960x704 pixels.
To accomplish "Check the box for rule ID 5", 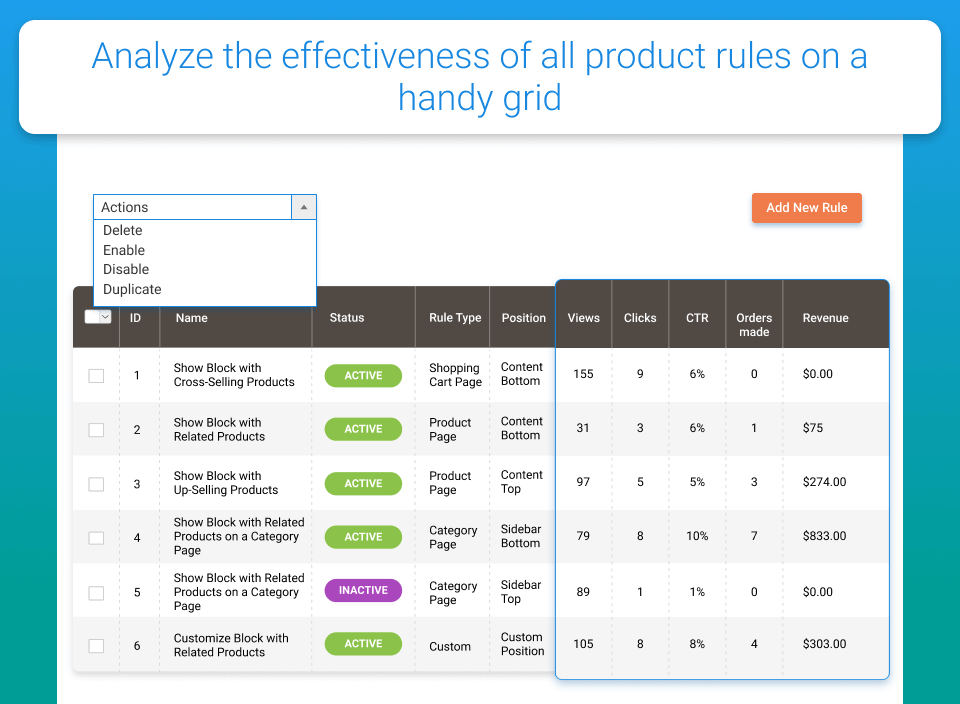I will [96, 593].
